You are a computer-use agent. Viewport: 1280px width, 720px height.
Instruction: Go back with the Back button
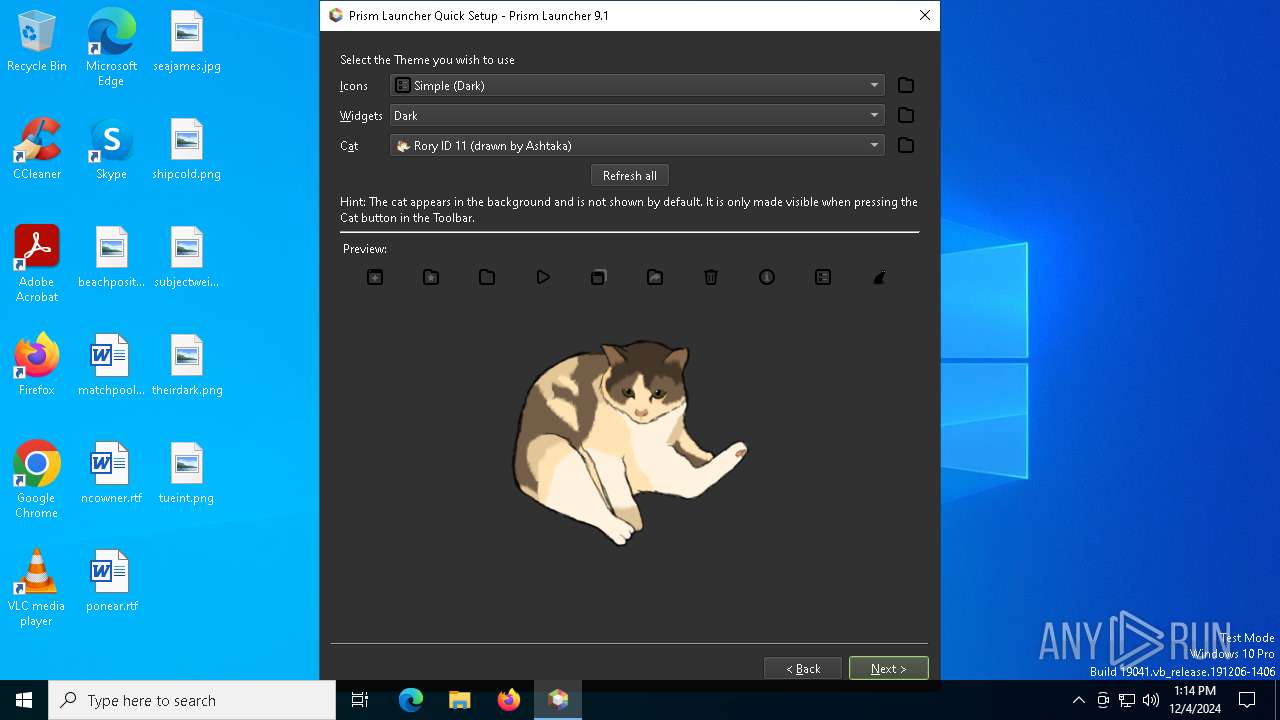[x=803, y=668]
